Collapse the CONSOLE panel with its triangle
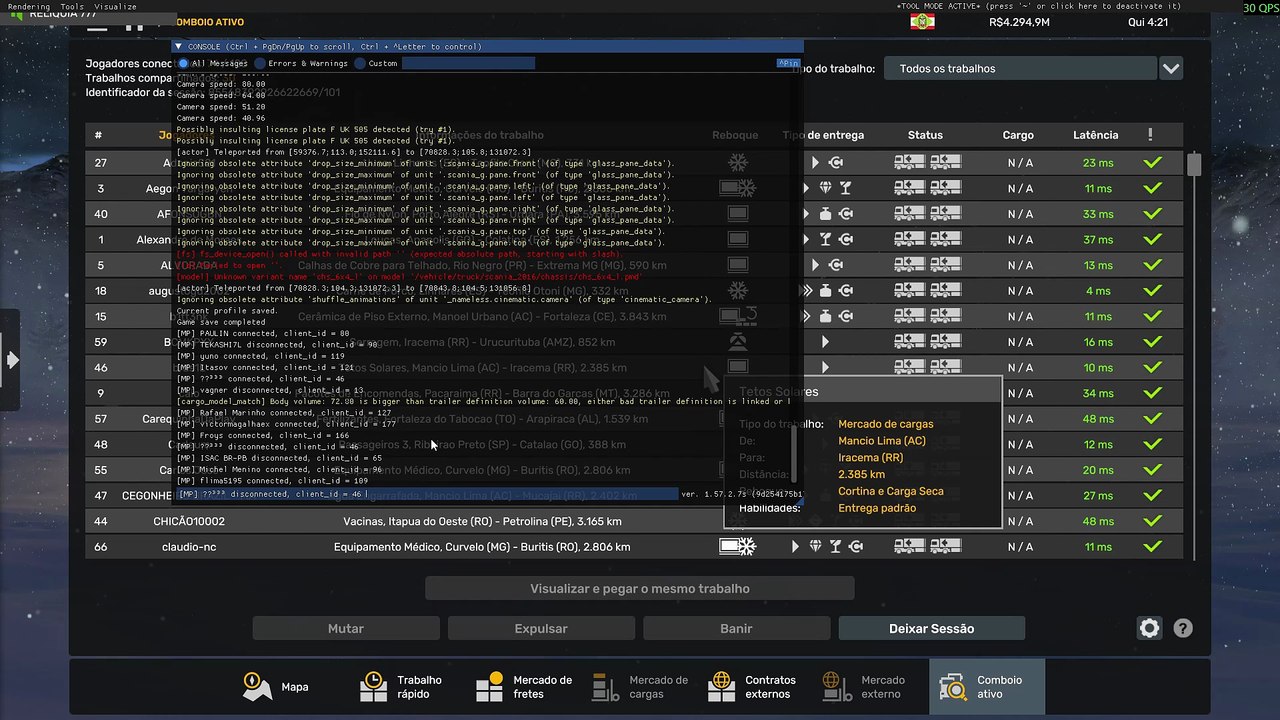This screenshot has height=720, width=1280. click(178, 46)
